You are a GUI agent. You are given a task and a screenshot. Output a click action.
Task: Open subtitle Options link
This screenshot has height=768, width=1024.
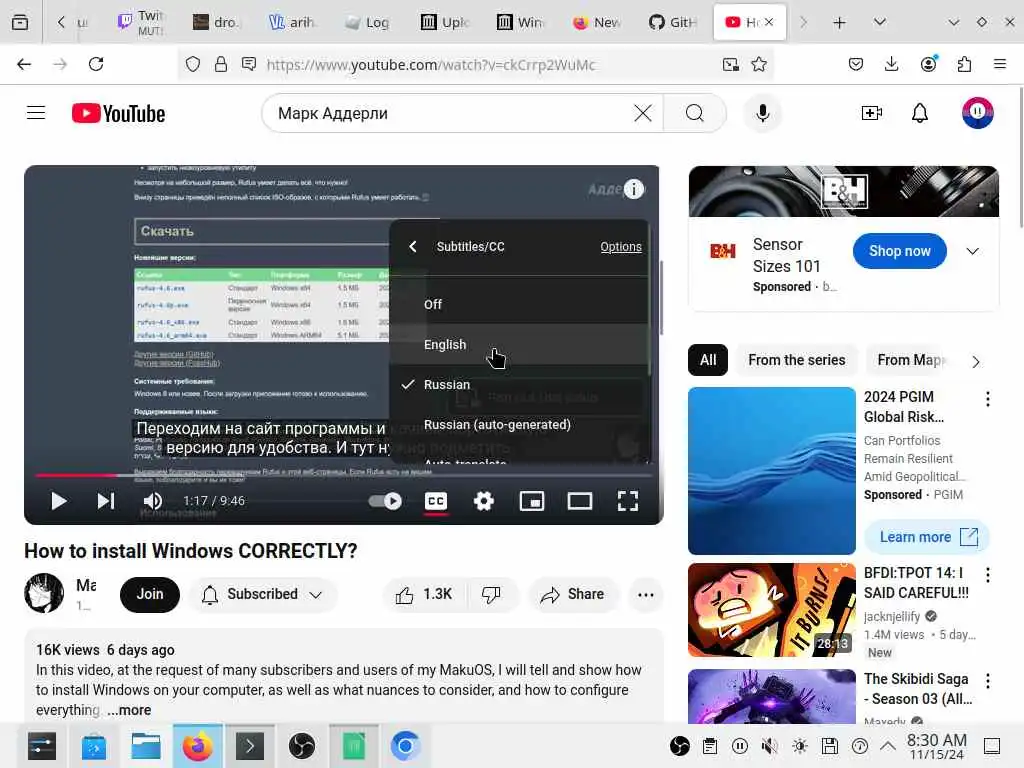(x=620, y=246)
